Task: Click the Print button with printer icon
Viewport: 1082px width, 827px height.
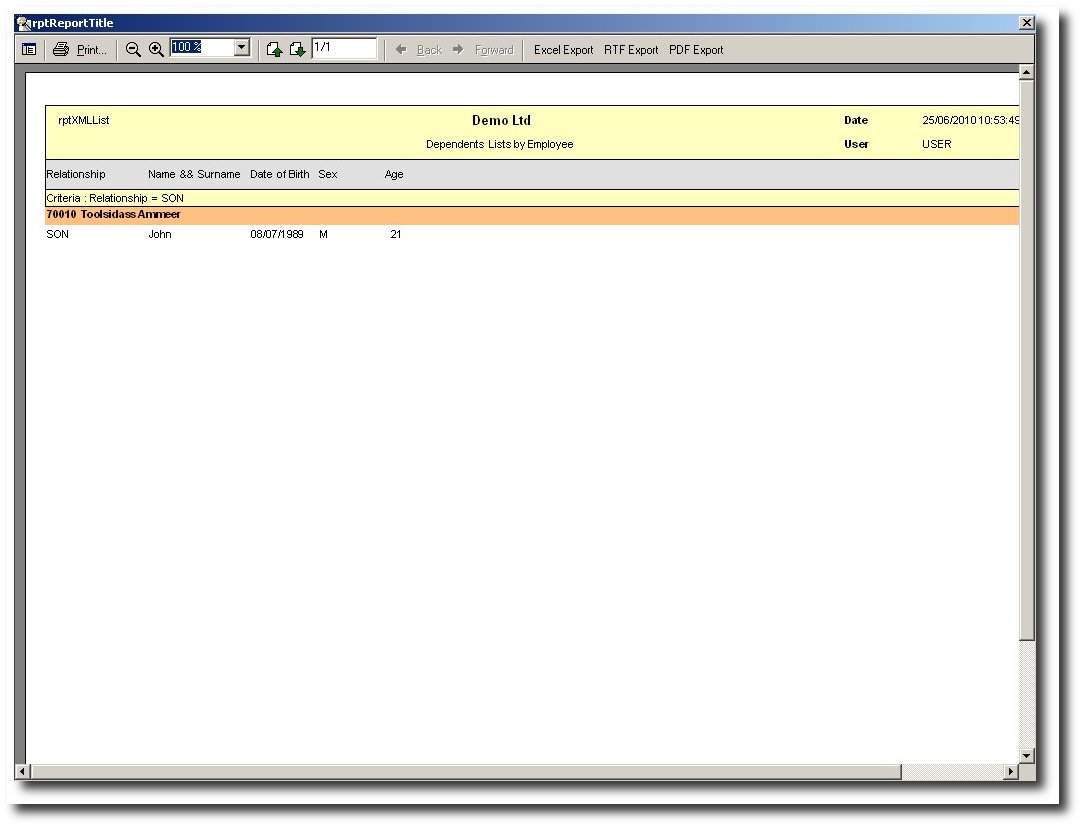Action: pos(79,49)
